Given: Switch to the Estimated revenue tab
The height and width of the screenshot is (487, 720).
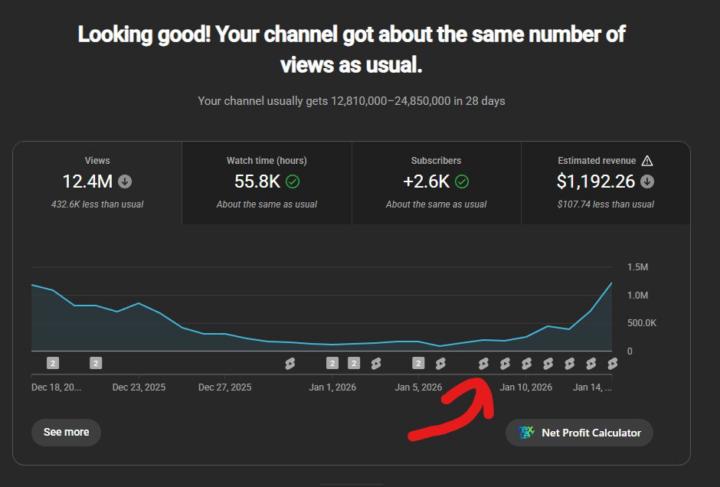Looking at the screenshot, I should click(x=606, y=183).
